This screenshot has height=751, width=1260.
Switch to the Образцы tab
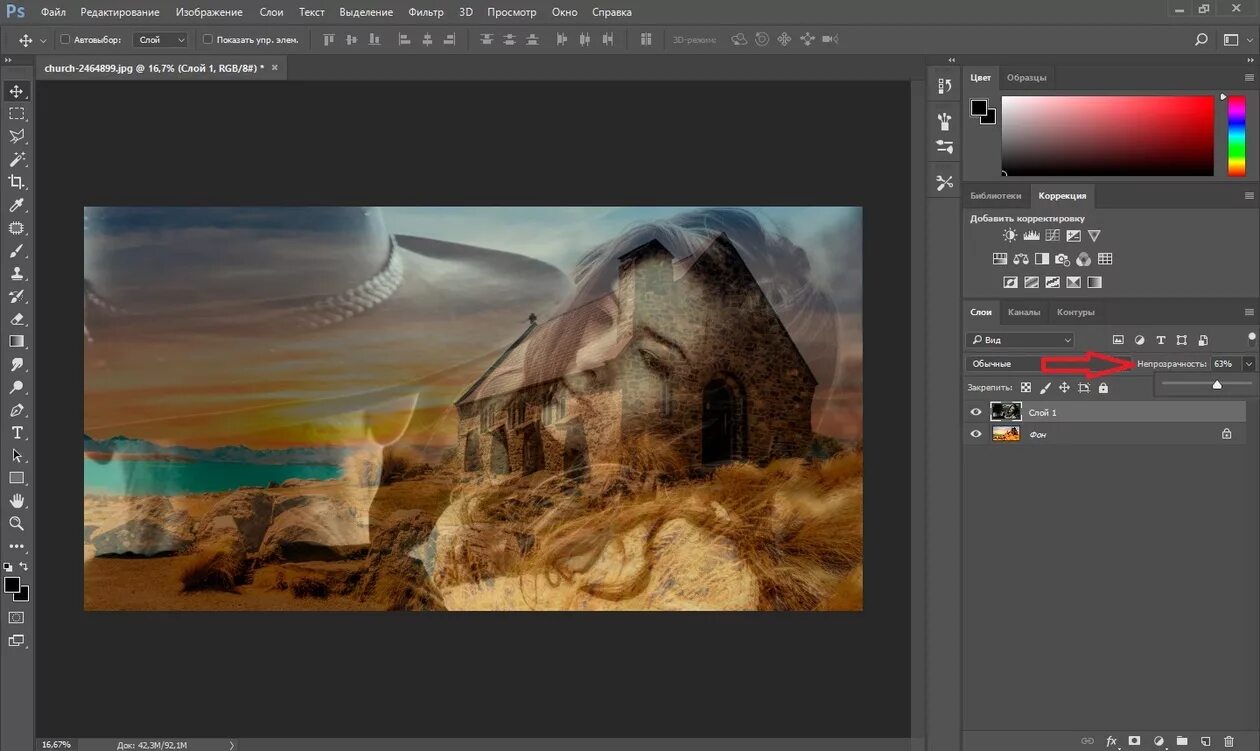[x=1027, y=77]
